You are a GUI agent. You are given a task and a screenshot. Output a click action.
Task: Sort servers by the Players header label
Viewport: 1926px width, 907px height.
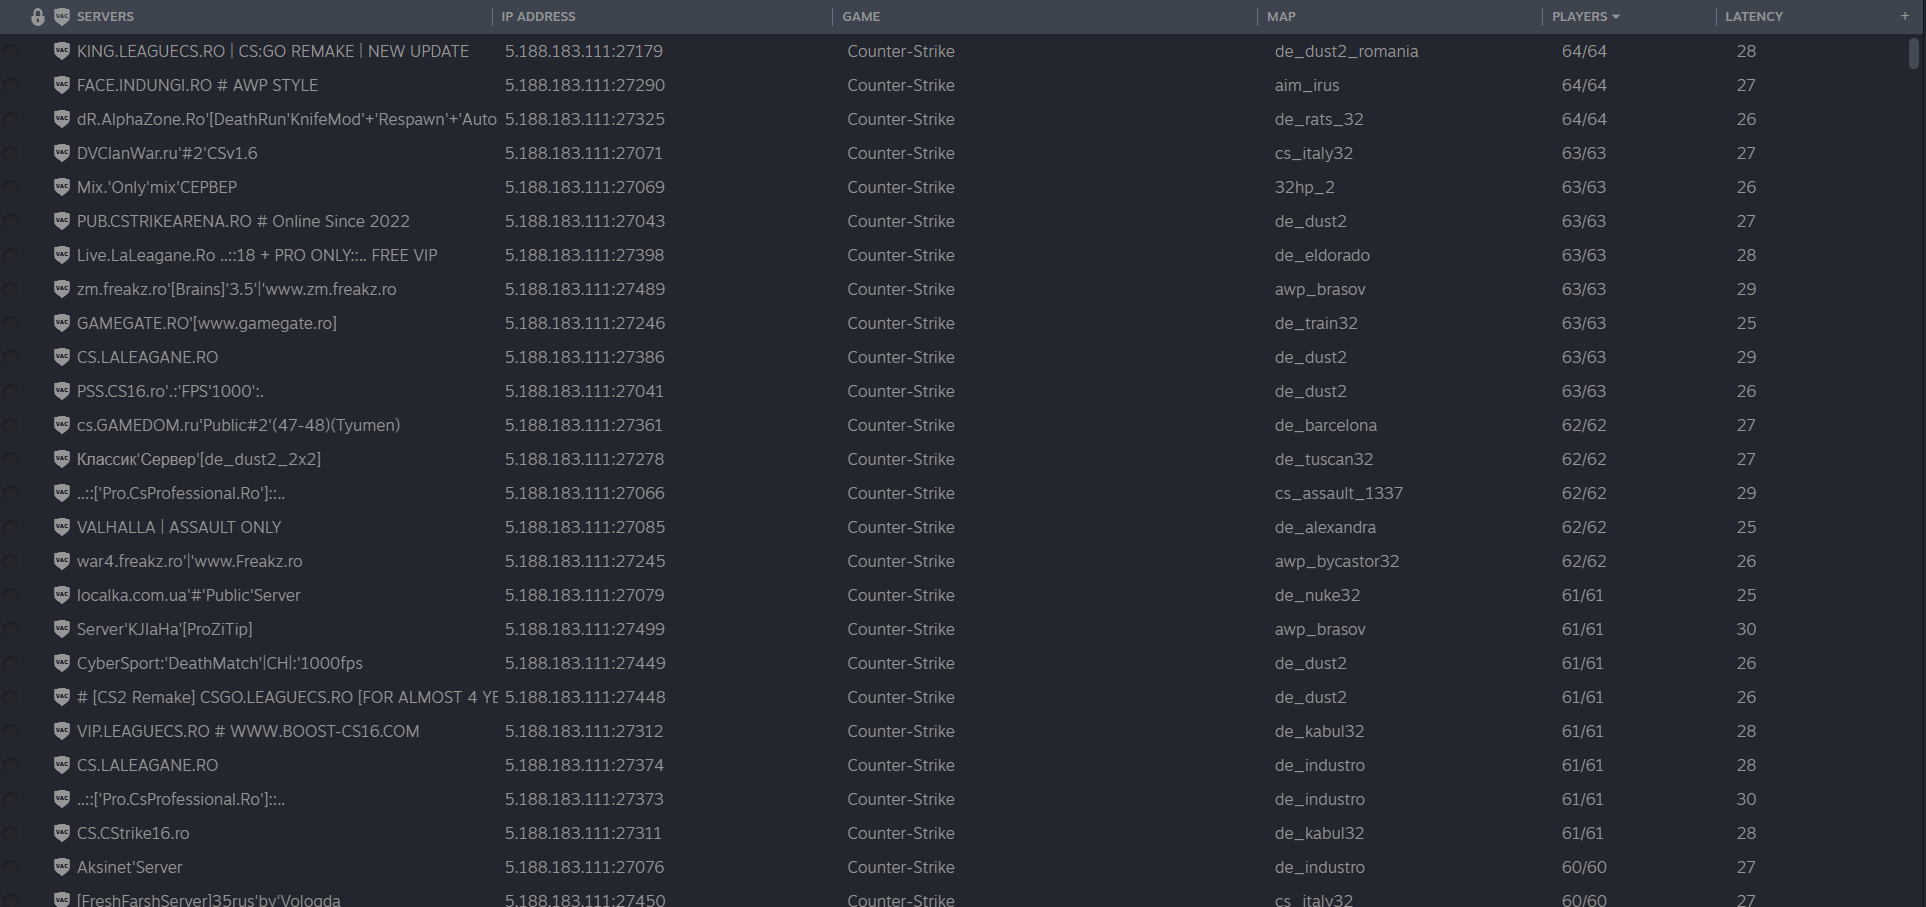pyautogui.click(x=1580, y=16)
